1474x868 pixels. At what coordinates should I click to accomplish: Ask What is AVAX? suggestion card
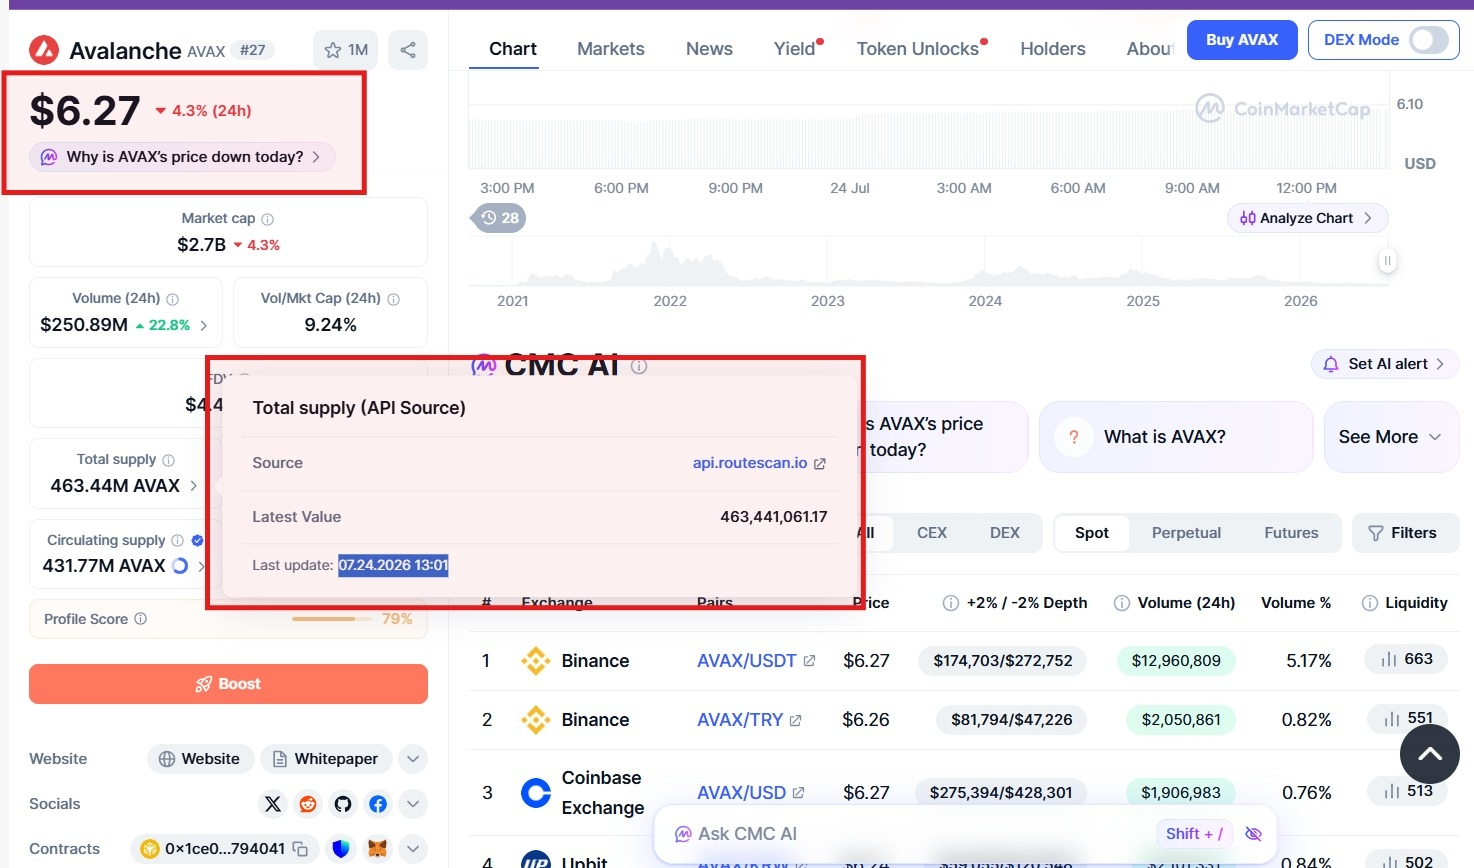[x=1176, y=437]
